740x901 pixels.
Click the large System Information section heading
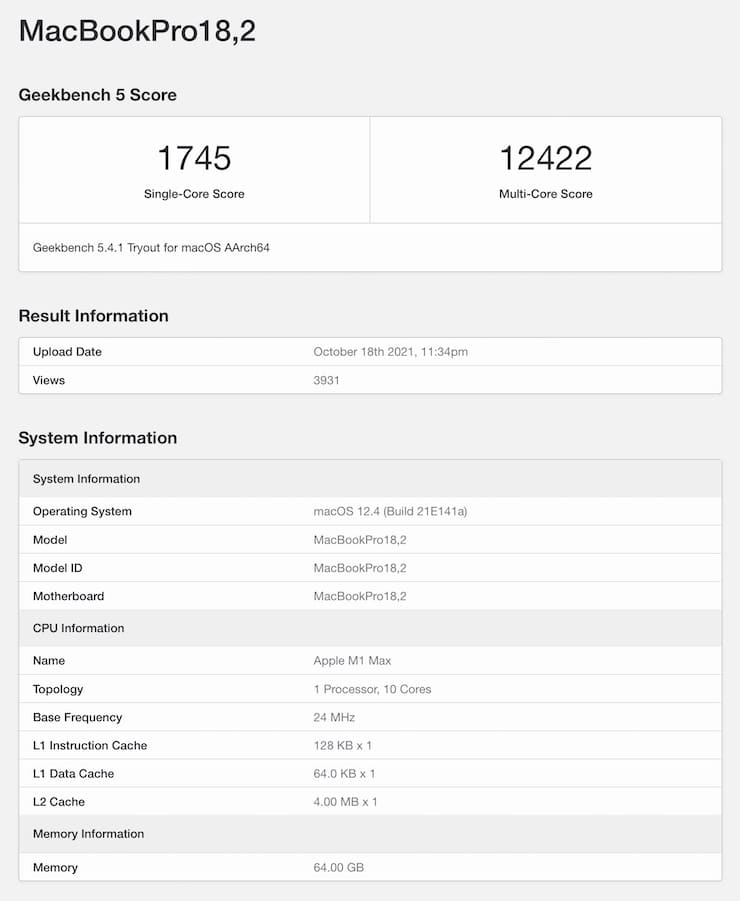98,438
